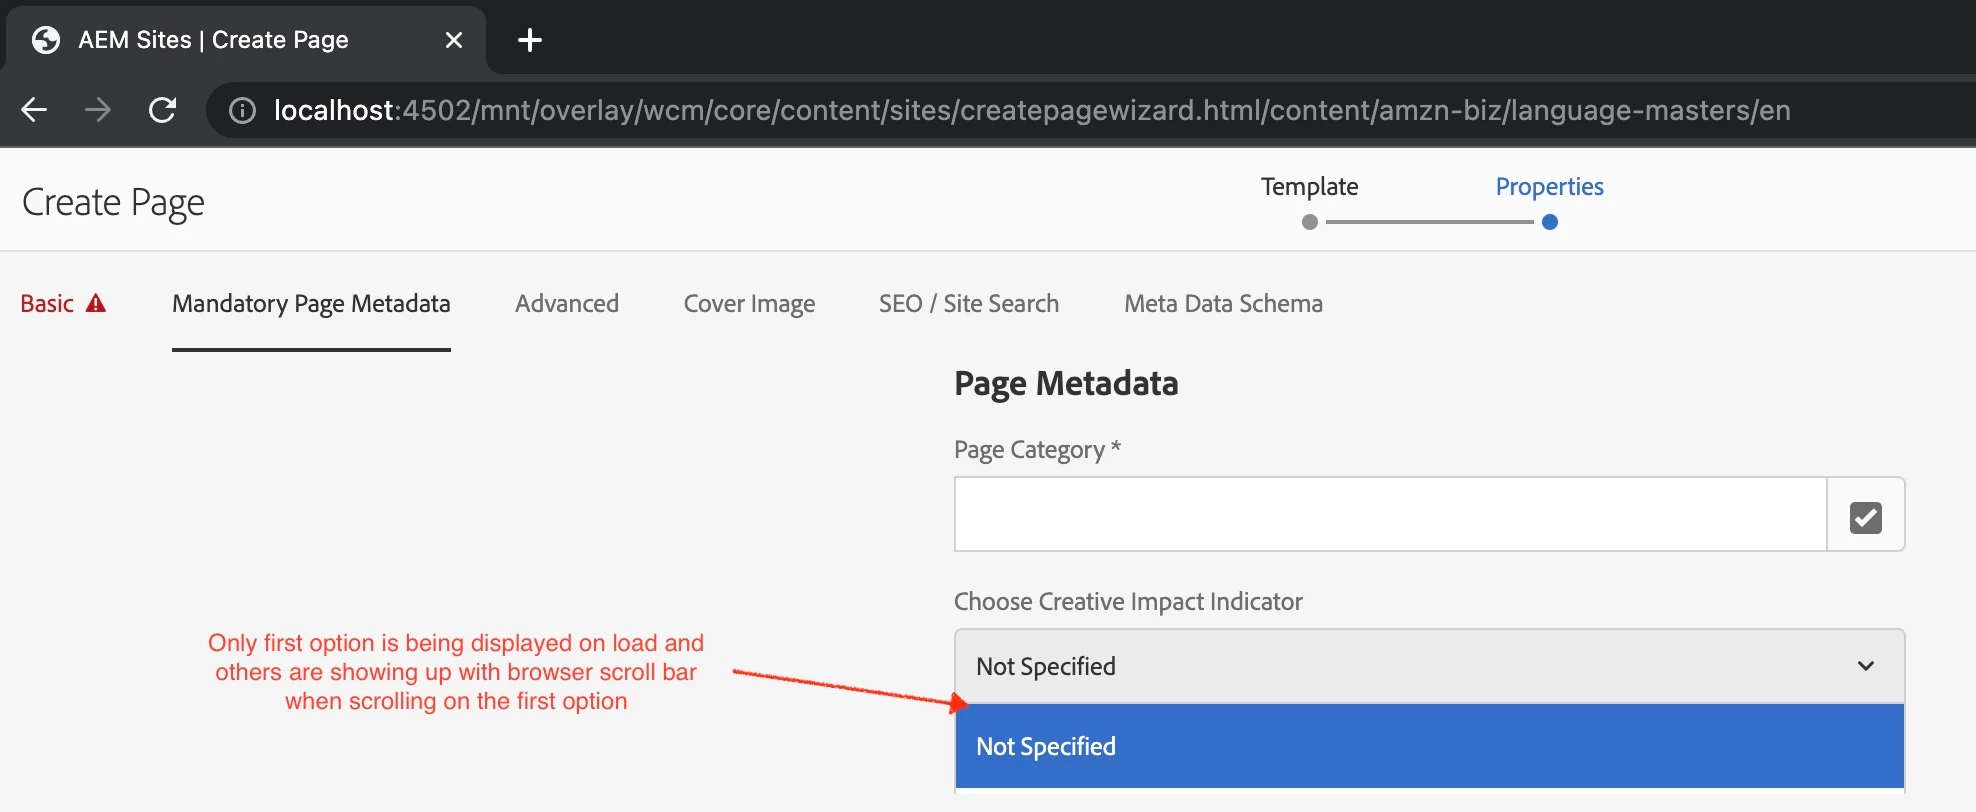Open the Cover Image tab
This screenshot has height=812, width=1976.
749,304
